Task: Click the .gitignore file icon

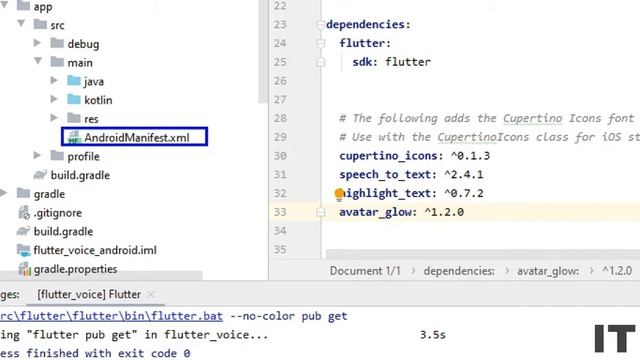Action: tap(24, 212)
